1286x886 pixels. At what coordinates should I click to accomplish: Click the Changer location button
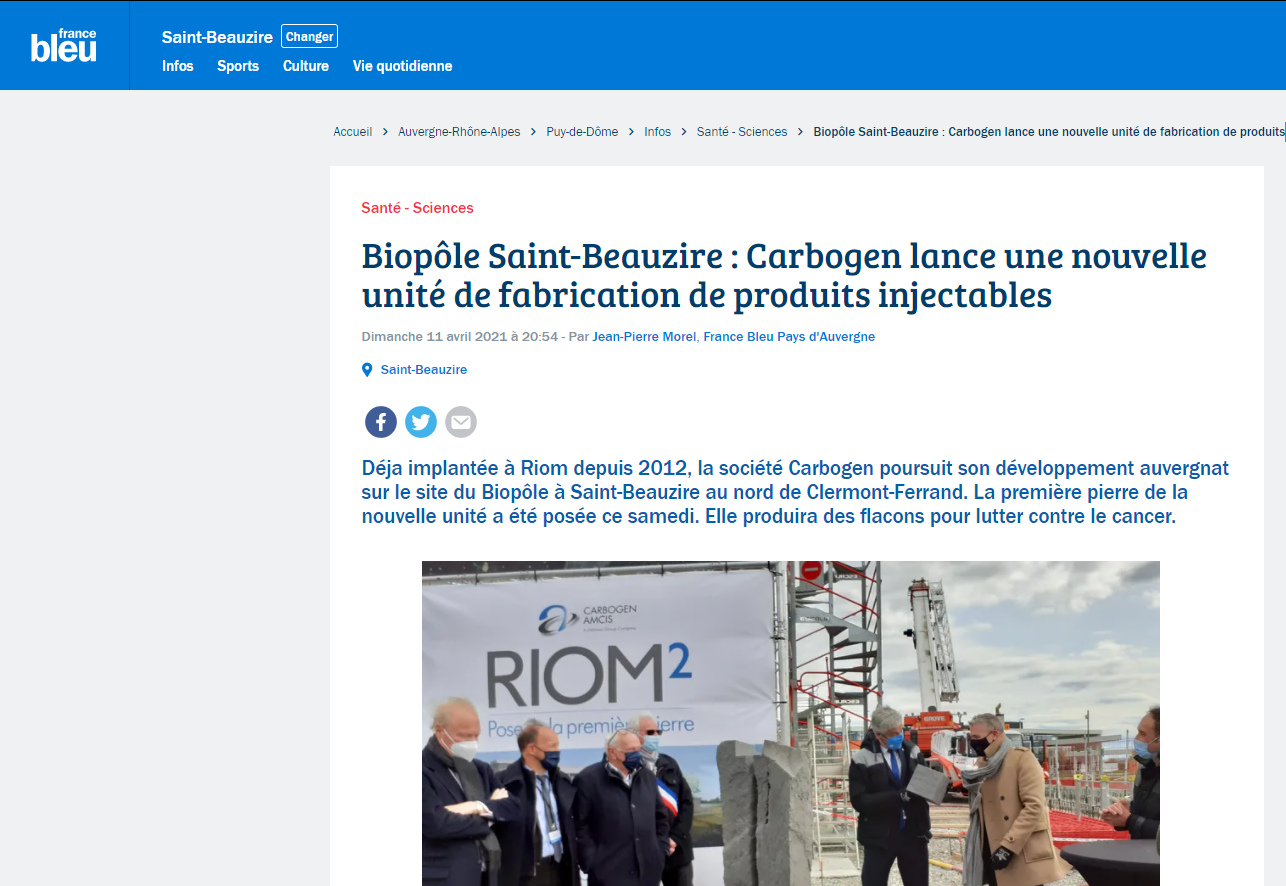[310, 37]
